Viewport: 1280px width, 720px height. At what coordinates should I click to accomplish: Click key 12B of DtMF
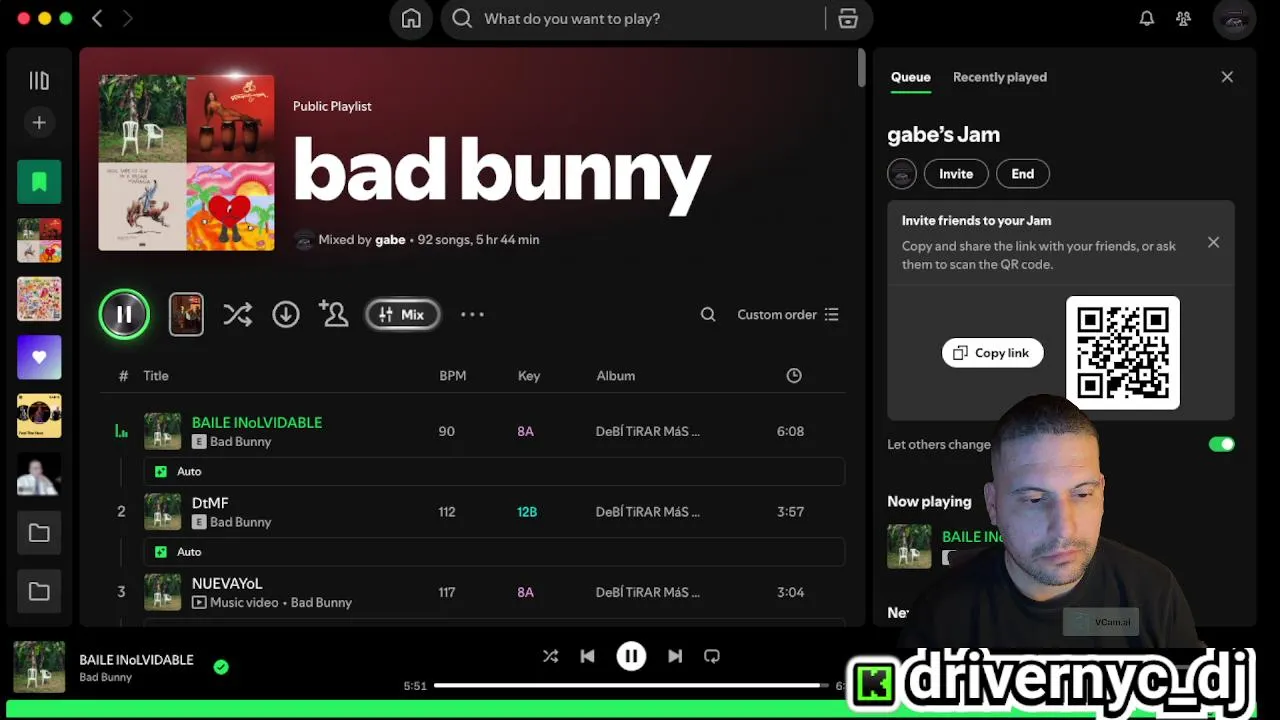[527, 511]
